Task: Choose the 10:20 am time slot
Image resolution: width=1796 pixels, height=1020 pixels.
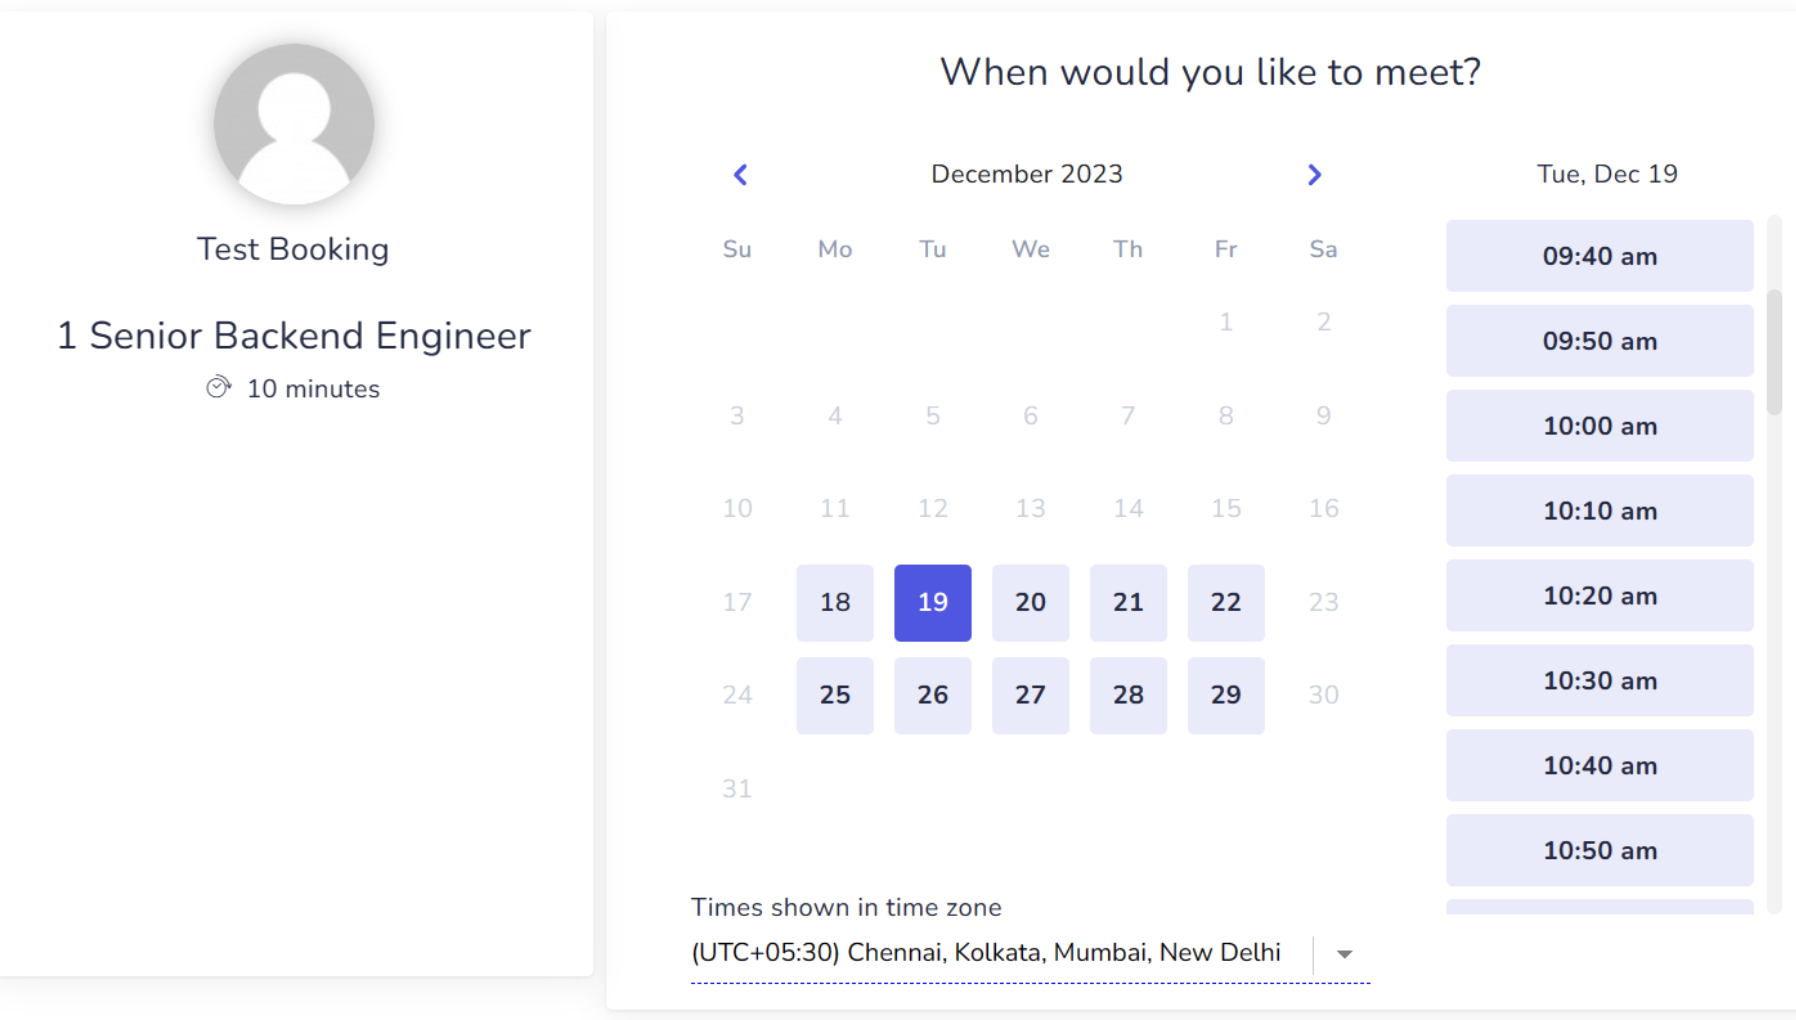Action: coord(1600,596)
